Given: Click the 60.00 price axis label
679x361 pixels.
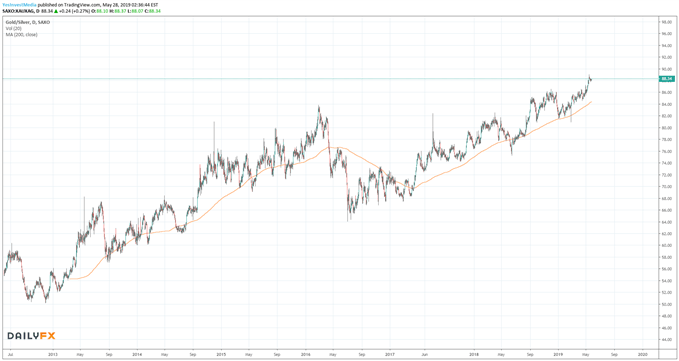Looking at the screenshot, I should [x=666, y=245].
